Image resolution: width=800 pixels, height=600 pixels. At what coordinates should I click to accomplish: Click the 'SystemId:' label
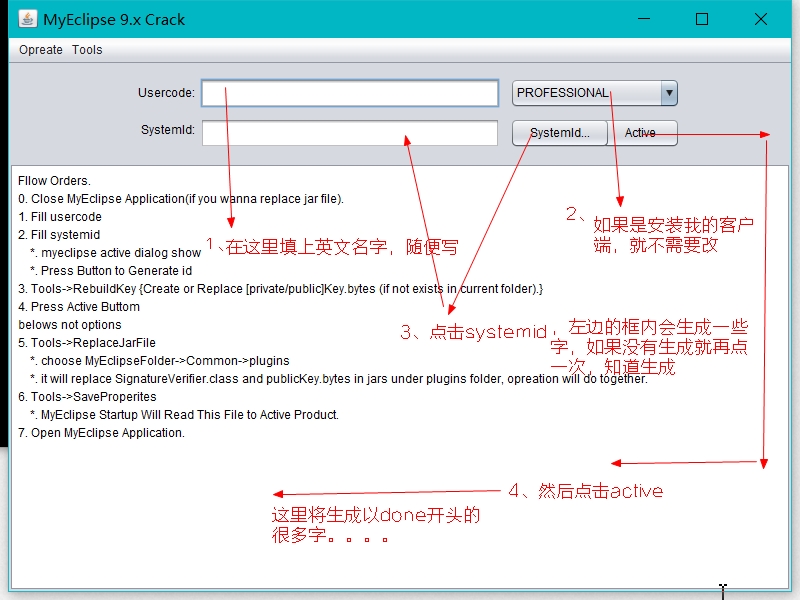[x=168, y=130]
